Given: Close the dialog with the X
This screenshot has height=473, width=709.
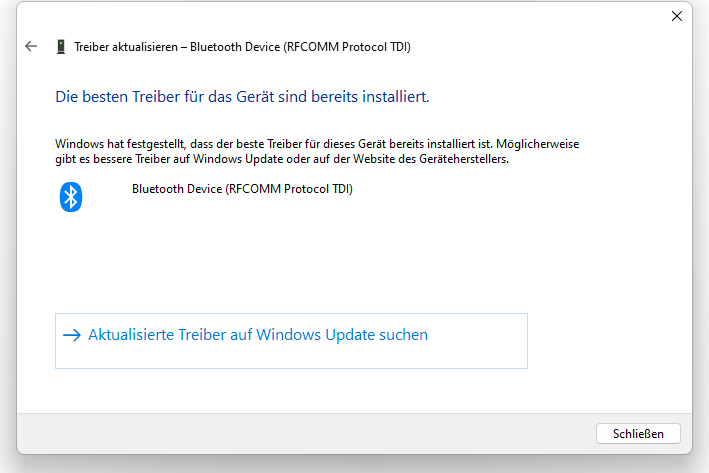Looking at the screenshot, I should [x=676, y=16].
